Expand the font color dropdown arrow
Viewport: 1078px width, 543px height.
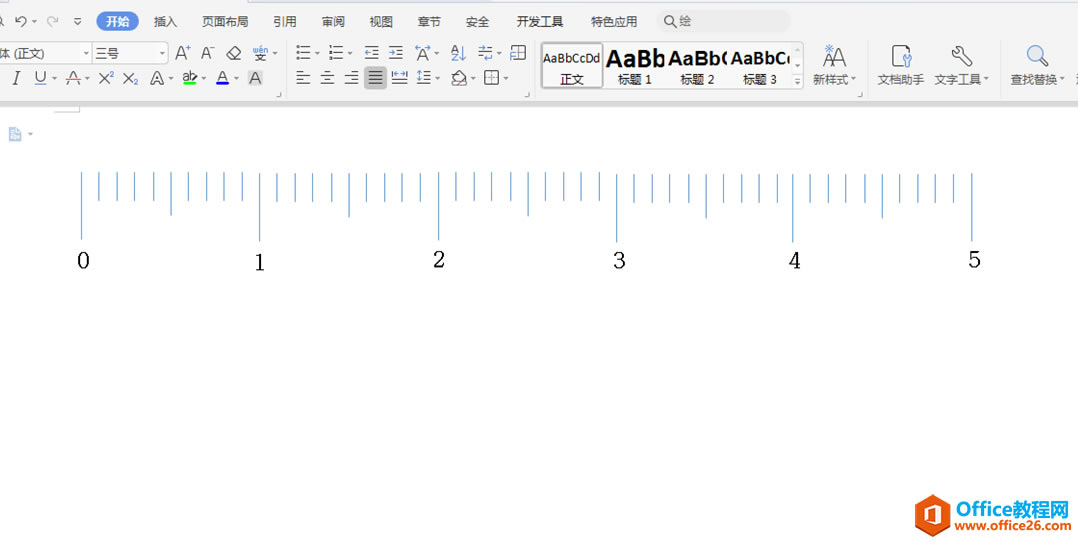click(236, 78)
